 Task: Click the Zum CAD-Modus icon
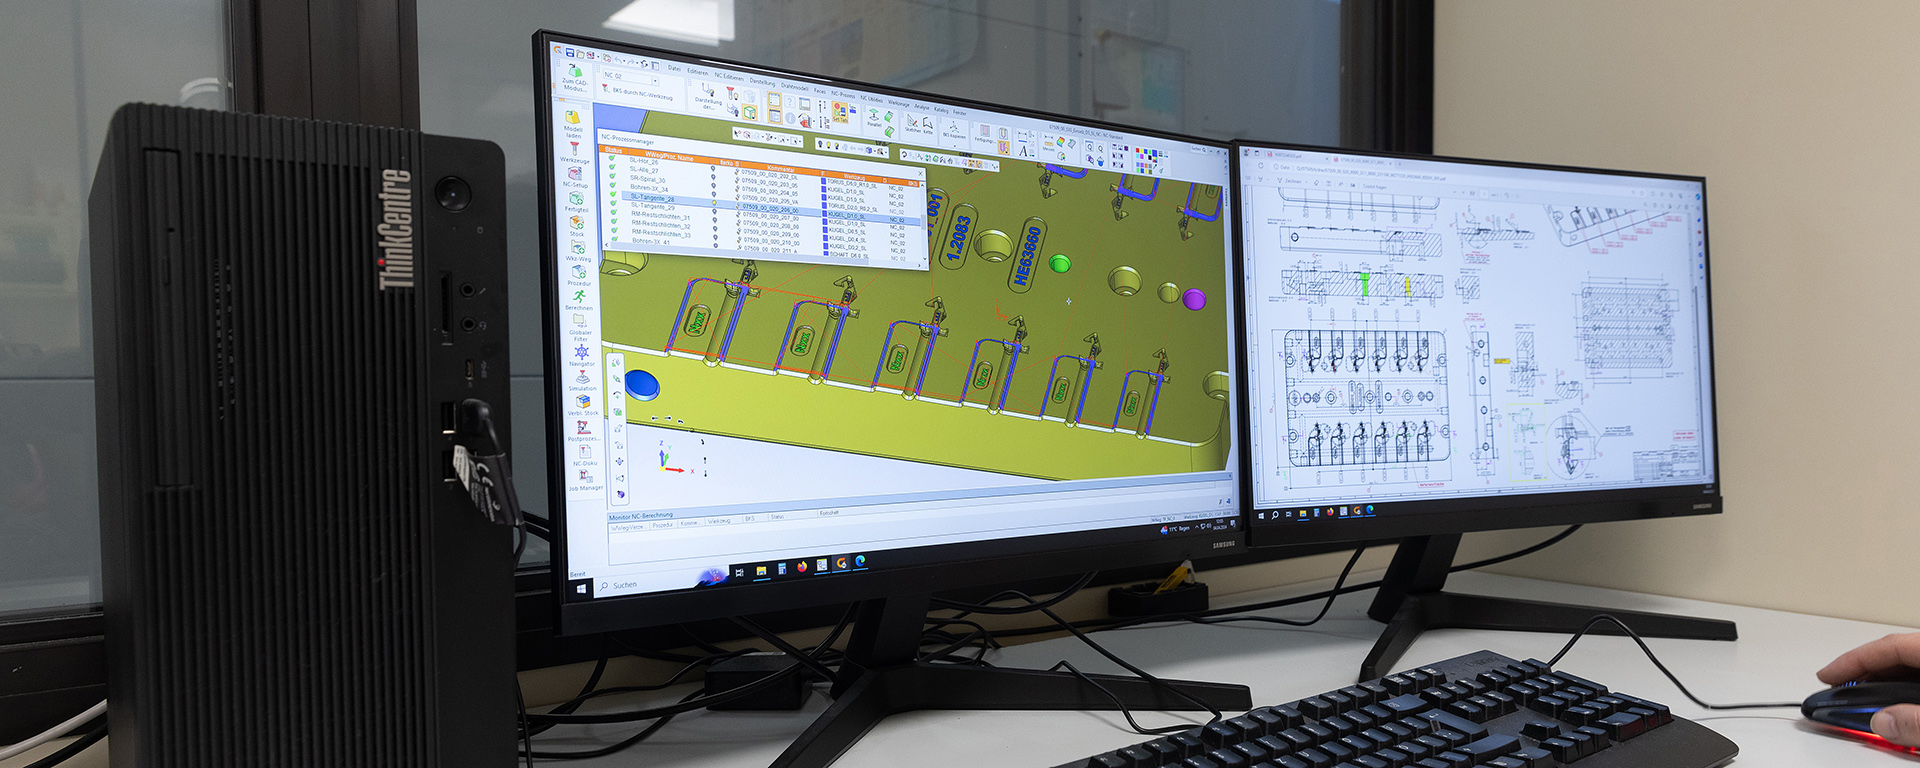[x=575, y=76]
